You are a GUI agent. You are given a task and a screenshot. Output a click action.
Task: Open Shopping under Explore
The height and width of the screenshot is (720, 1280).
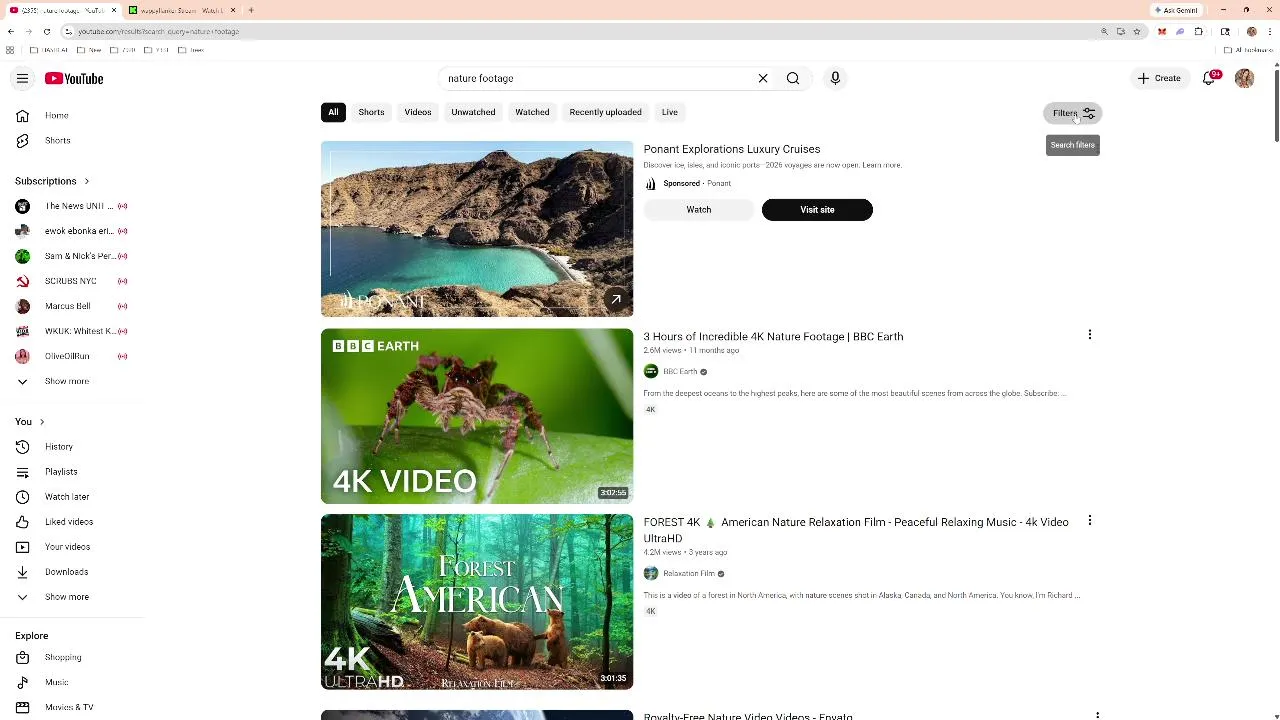[x=72, y=658]
